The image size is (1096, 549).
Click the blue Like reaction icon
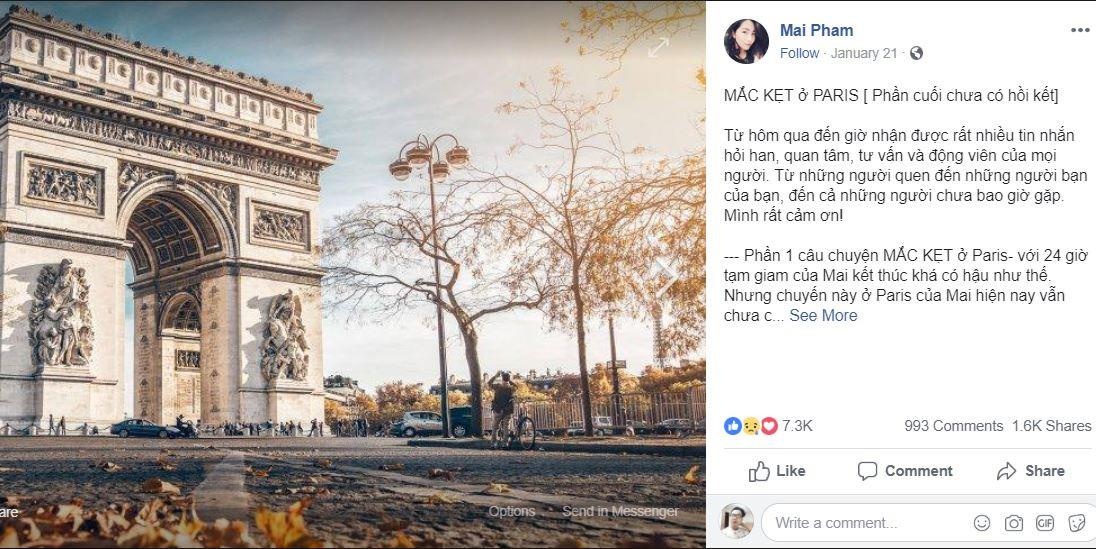[733, 425]
